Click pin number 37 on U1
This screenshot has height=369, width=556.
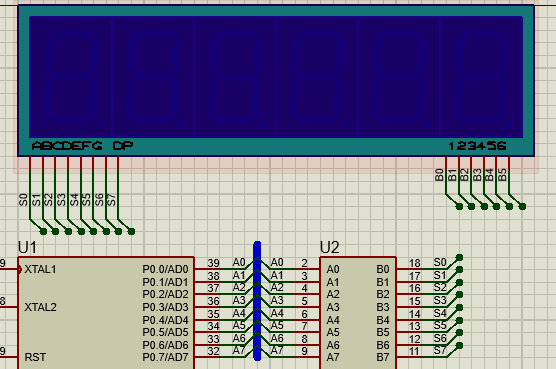coord(213,288)
